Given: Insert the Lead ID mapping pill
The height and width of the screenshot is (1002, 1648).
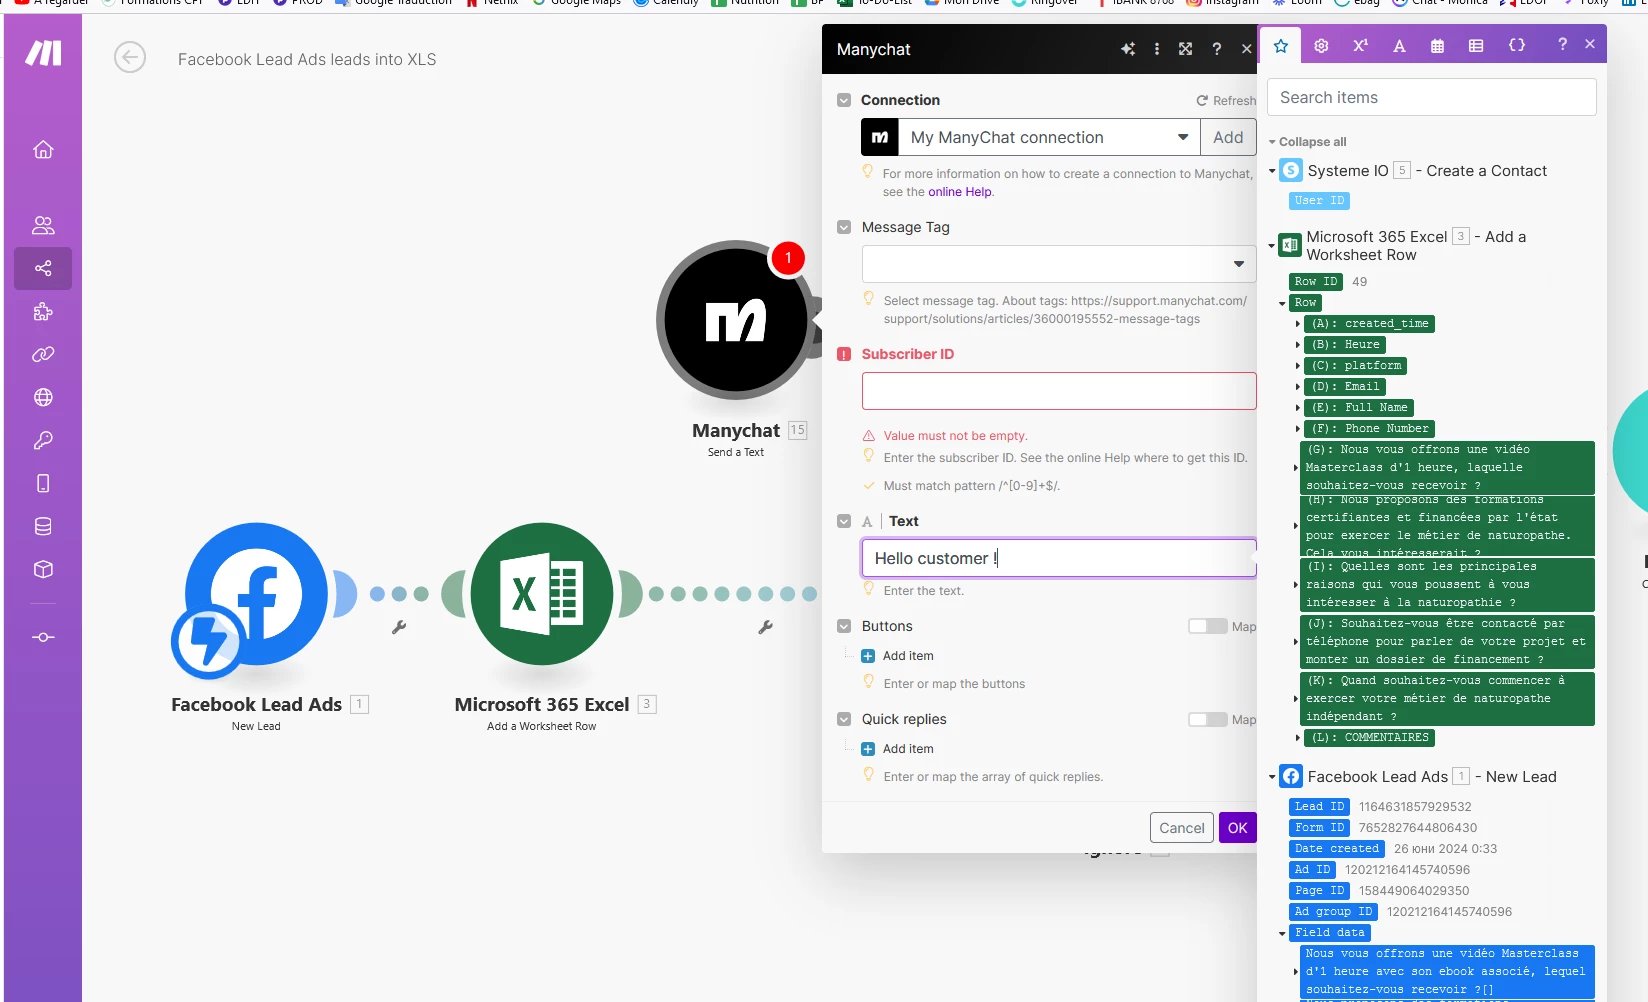Looking at the screenshot, I should coord(1319,807).
